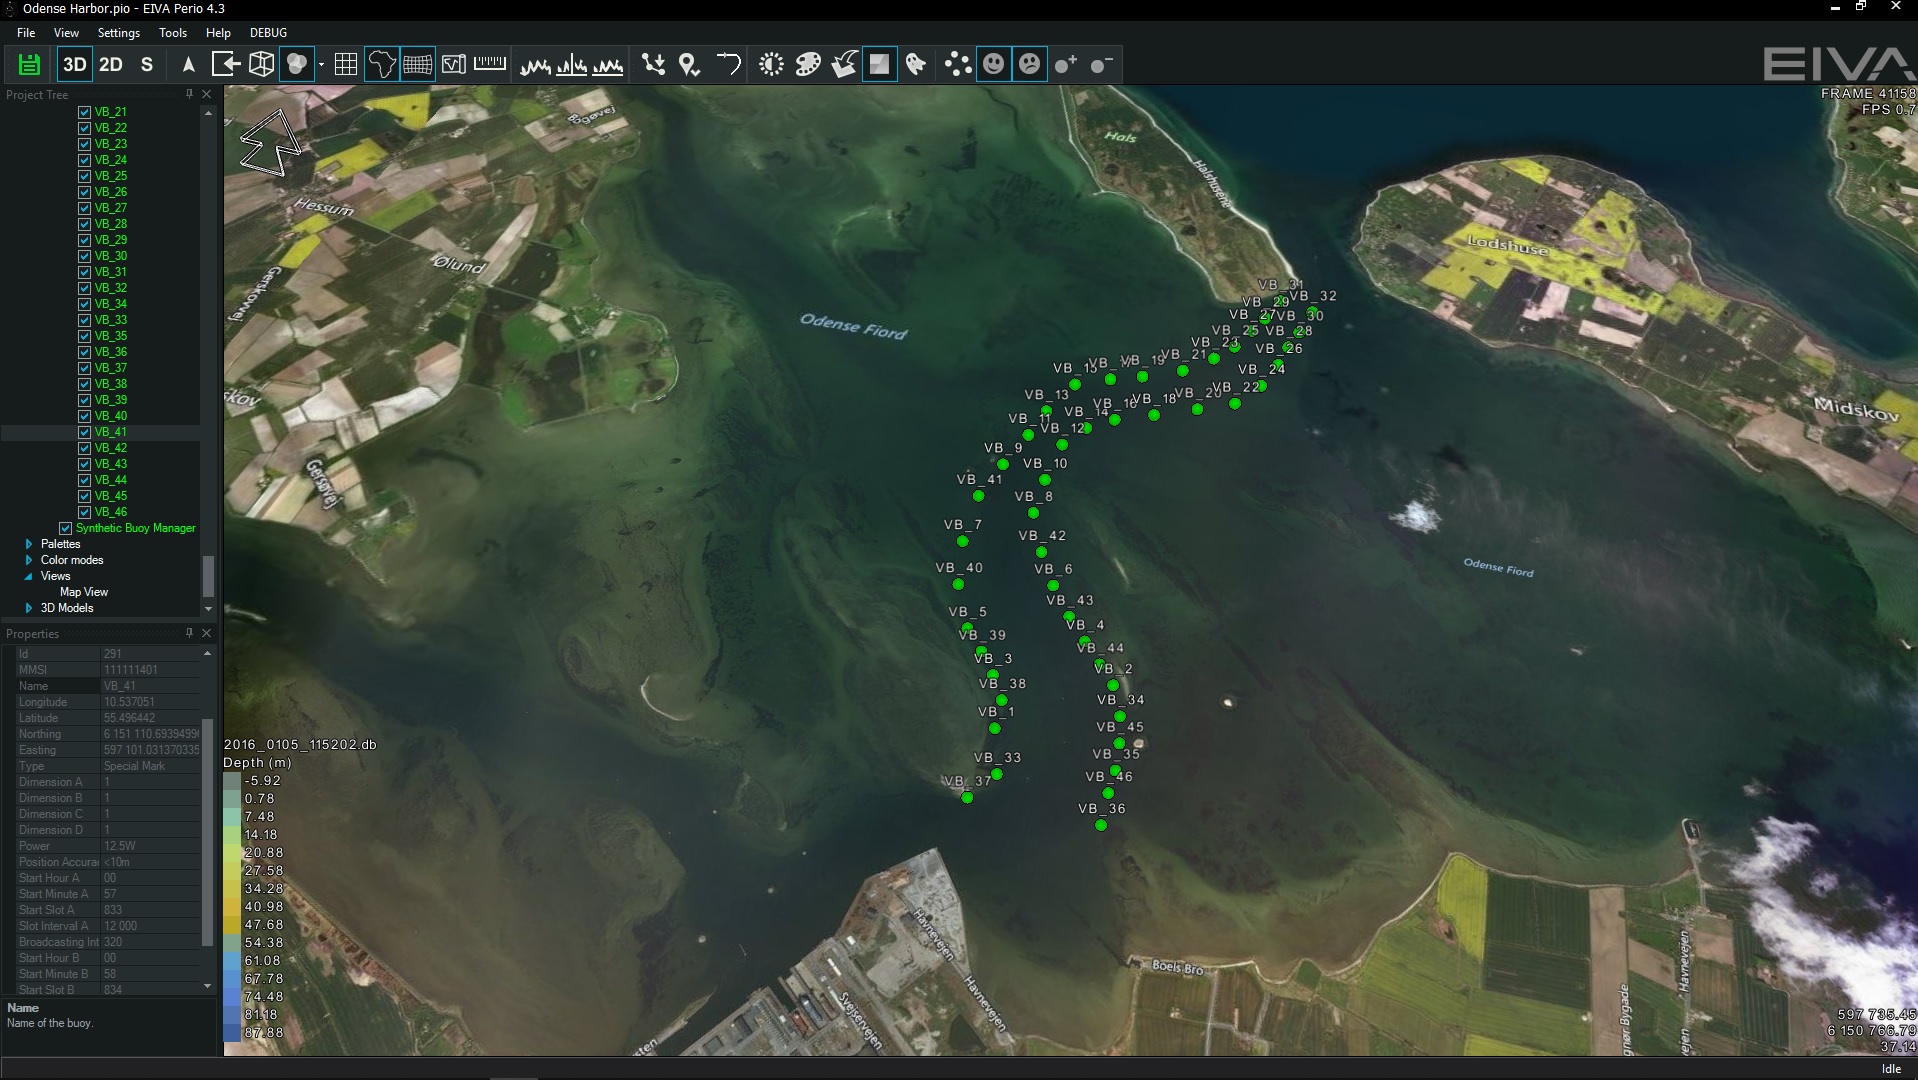Click the Name property value field VB_41
The image size is (1918, 1080).
(x=150, y=686)
